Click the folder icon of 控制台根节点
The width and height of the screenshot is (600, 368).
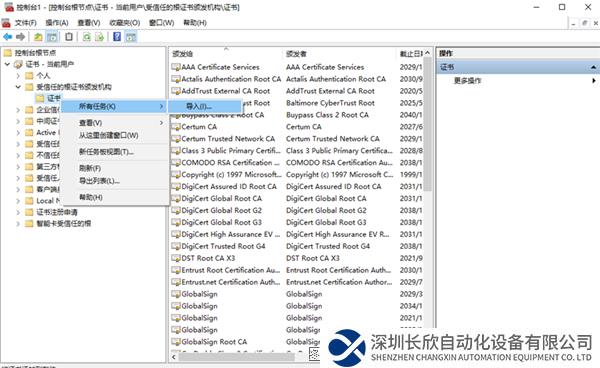(x=8, y=52)
